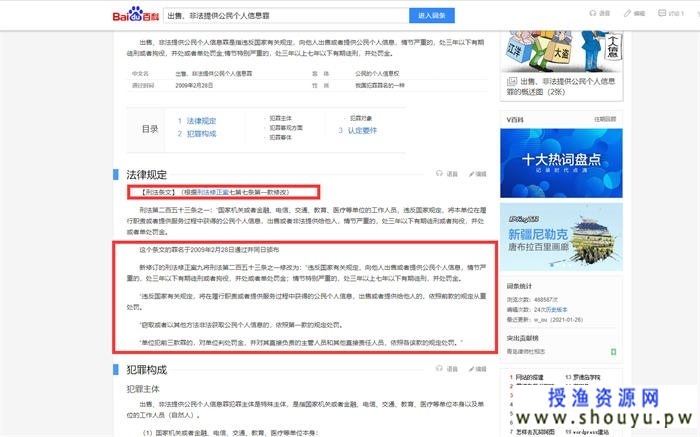Jump to 法律规定 in the table of contents

click(x=198, y=120)
